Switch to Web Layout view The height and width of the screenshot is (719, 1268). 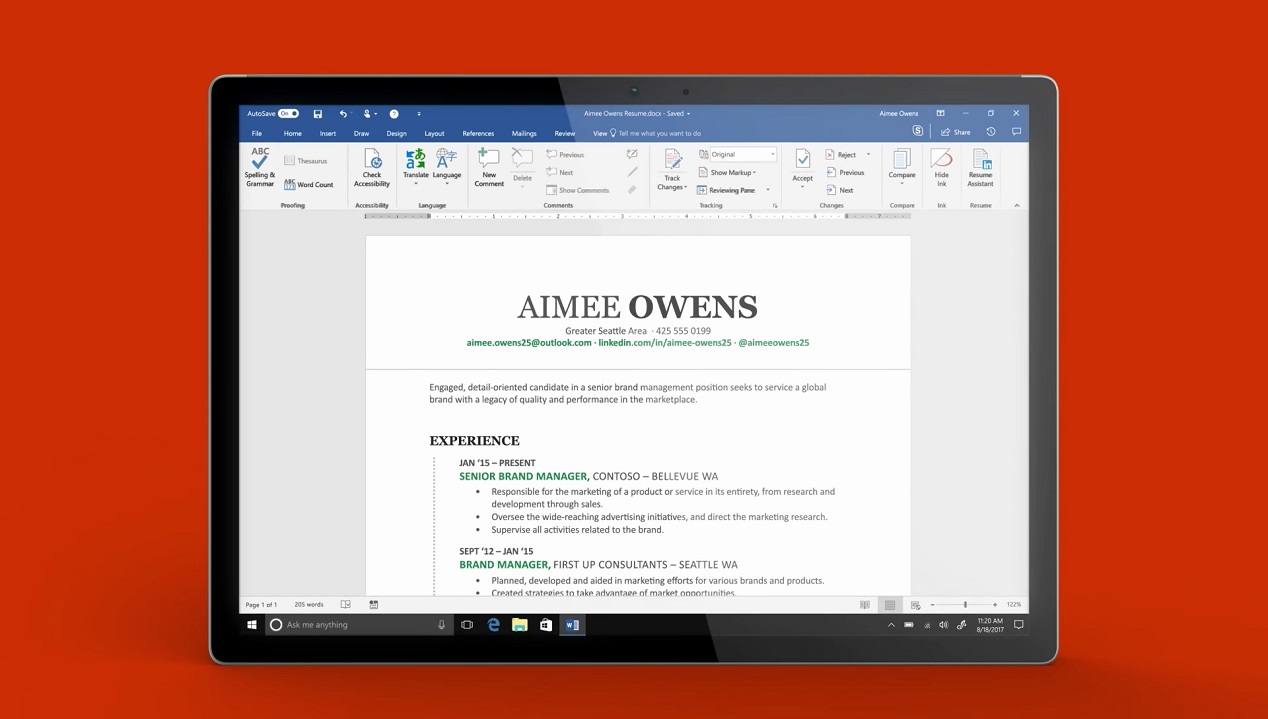pos(915,605)
